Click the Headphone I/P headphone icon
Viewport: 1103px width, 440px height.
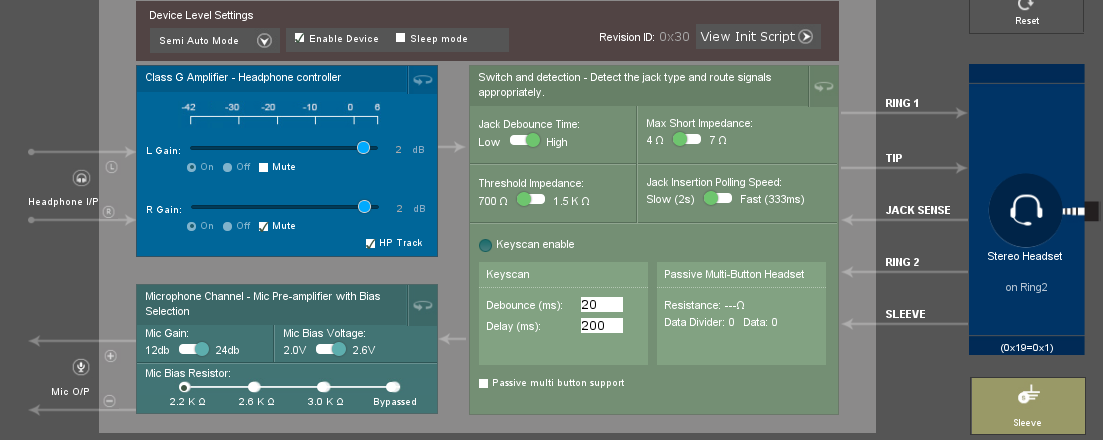click(82, 178)
